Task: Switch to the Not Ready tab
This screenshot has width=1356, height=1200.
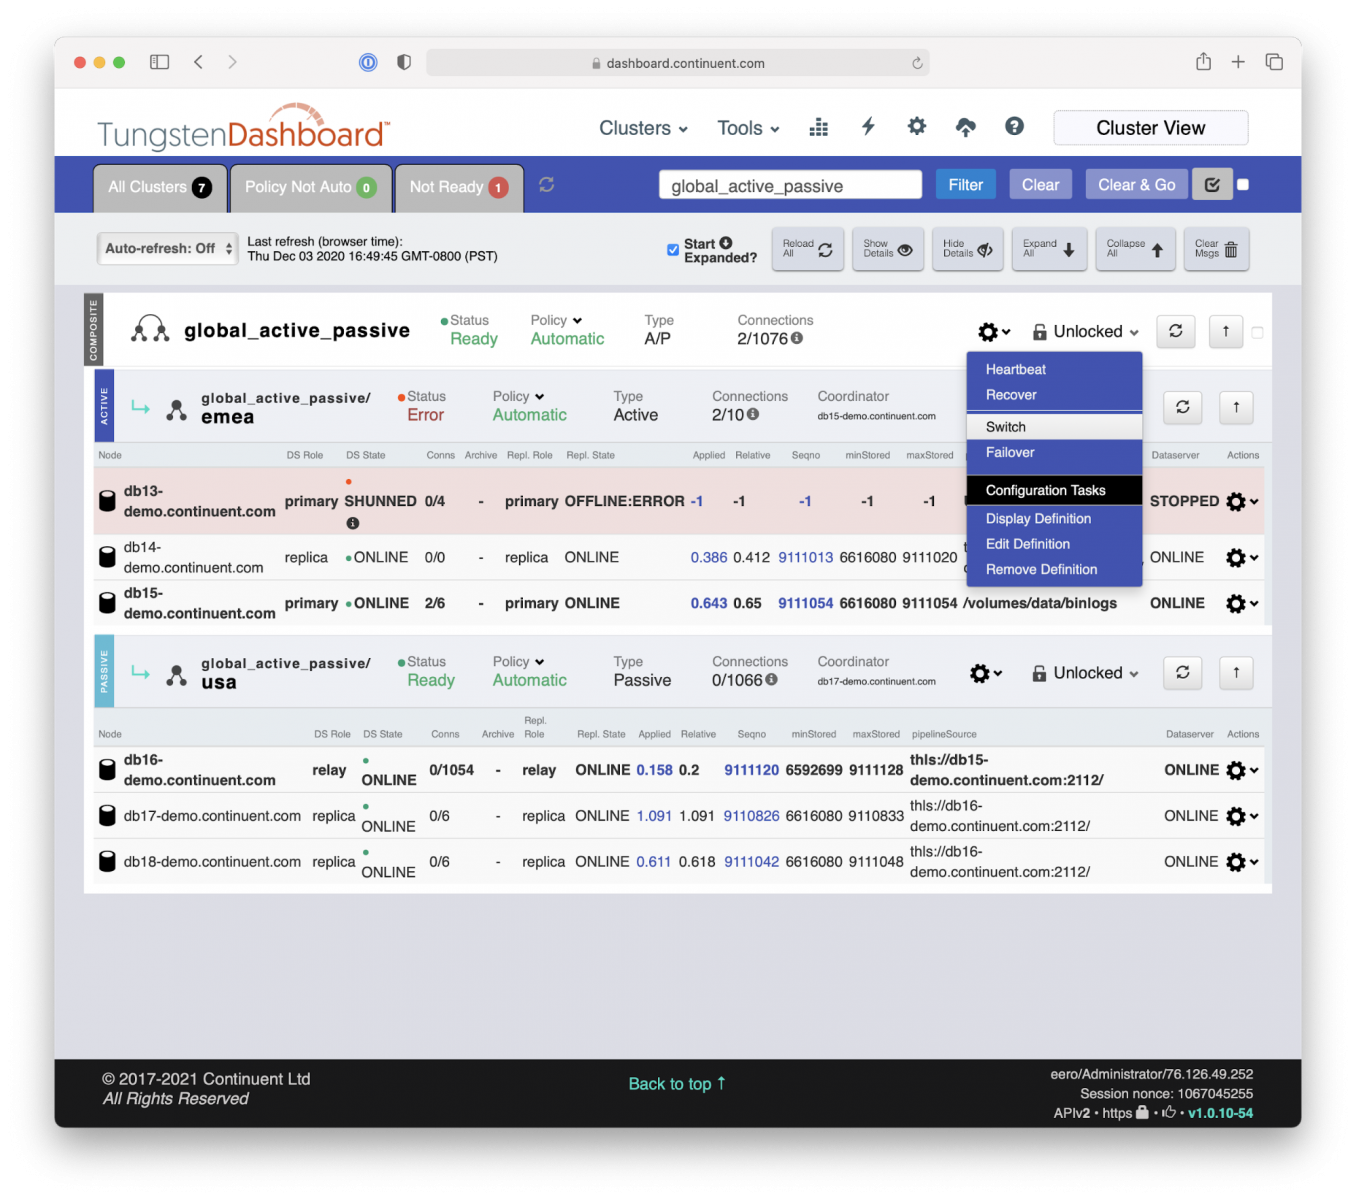Action: pos(459,188)
